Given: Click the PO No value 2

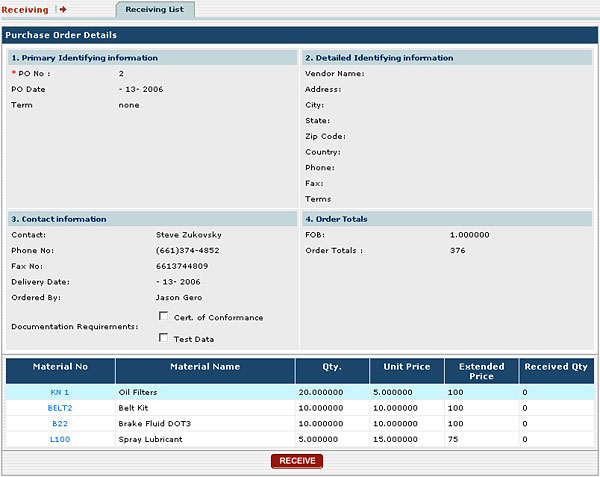Looking at the screenshot, I should point(121,73).
